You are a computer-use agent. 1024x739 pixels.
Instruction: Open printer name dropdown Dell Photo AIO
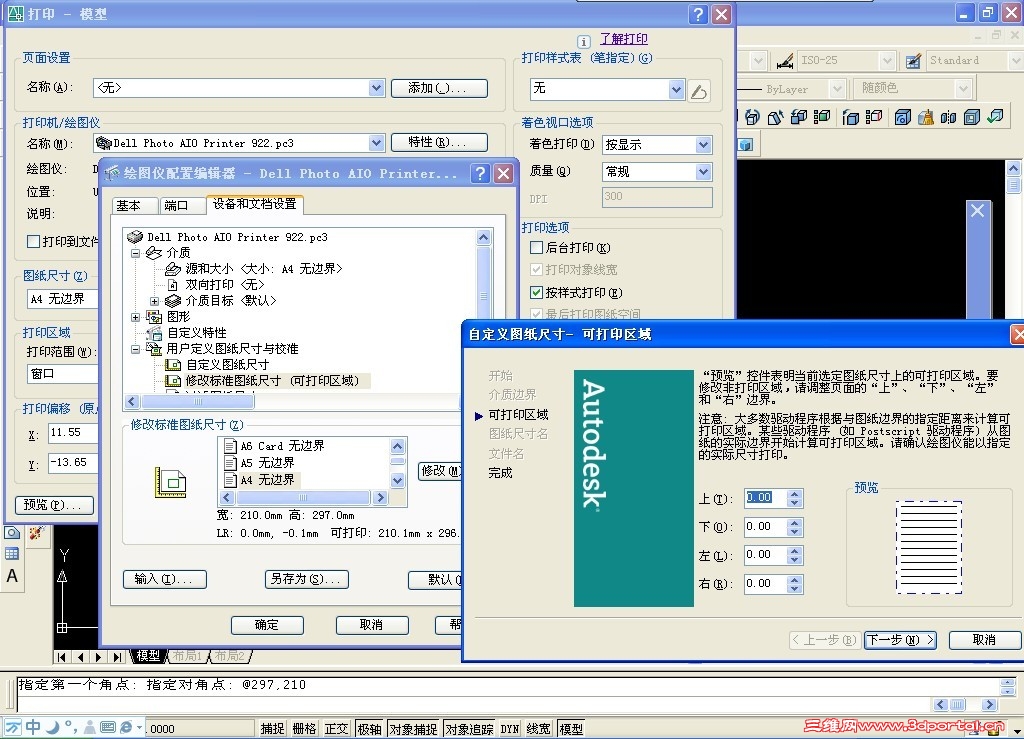[x=376, y=142]
